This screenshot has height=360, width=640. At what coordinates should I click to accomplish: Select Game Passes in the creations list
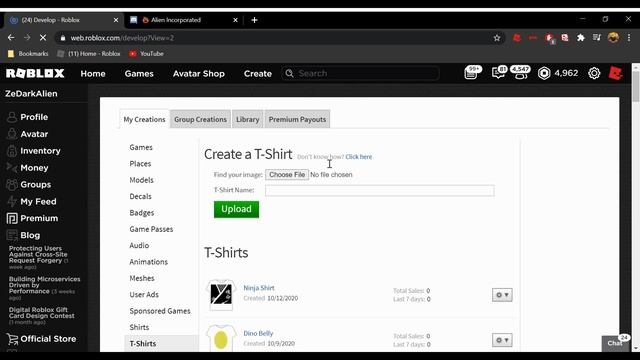click(151, 229)
